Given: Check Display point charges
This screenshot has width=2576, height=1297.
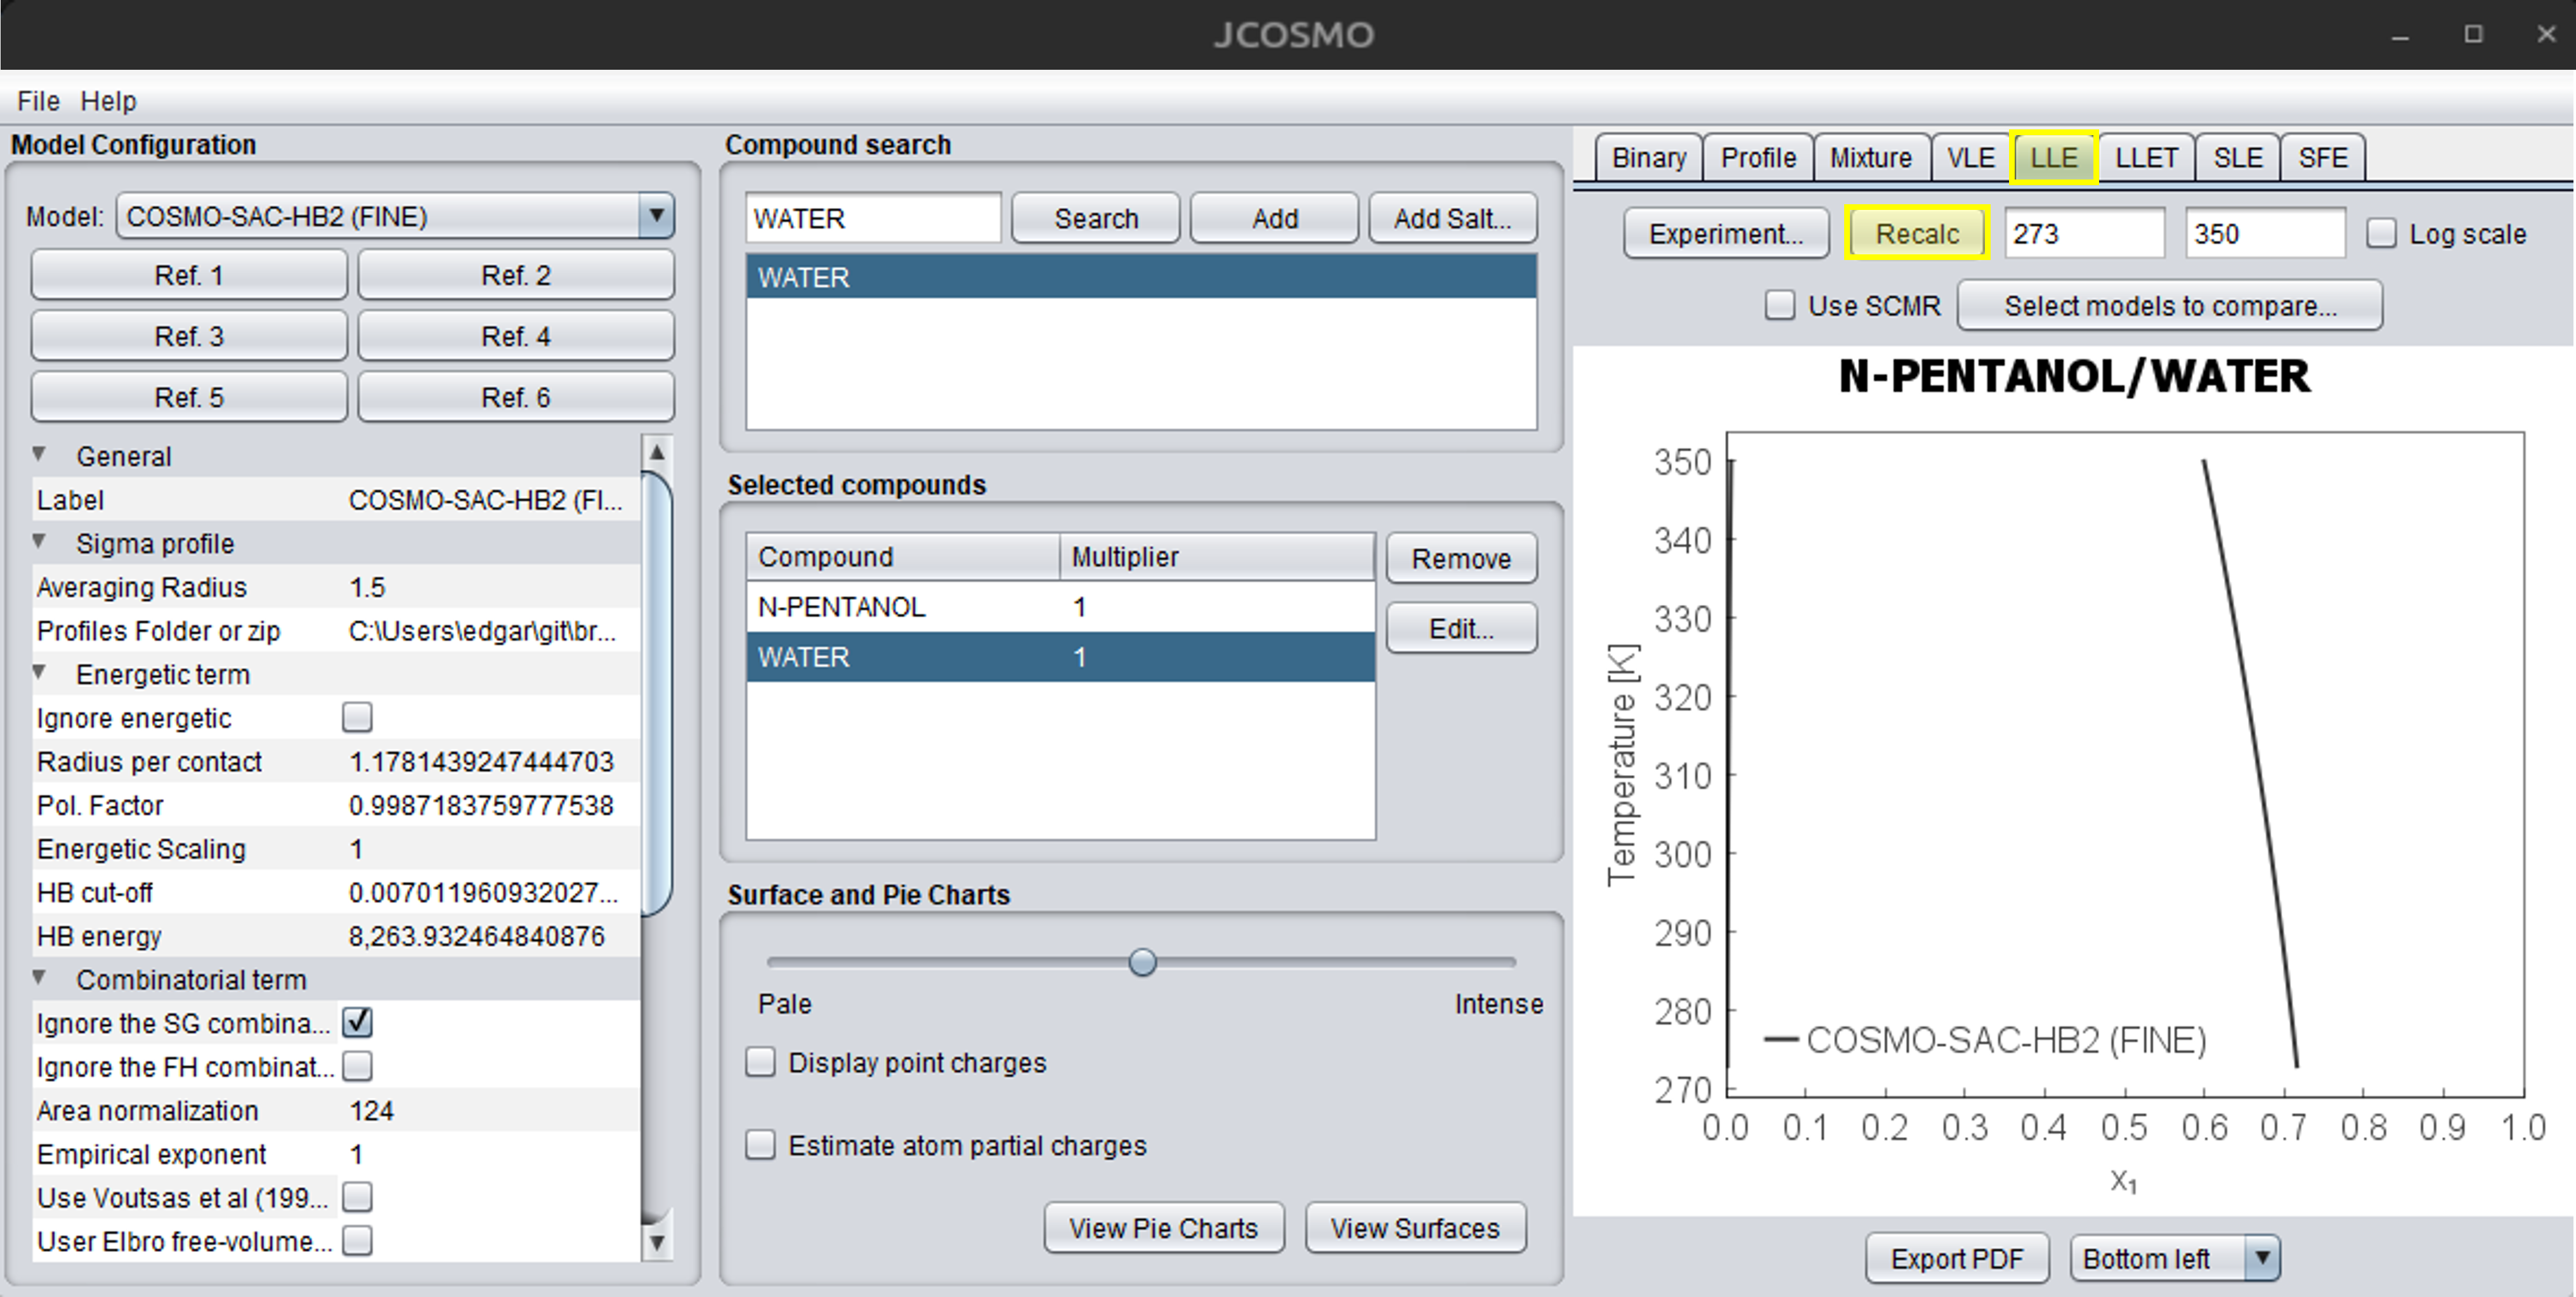Looking at the screenshot, I should point(761,1062).
